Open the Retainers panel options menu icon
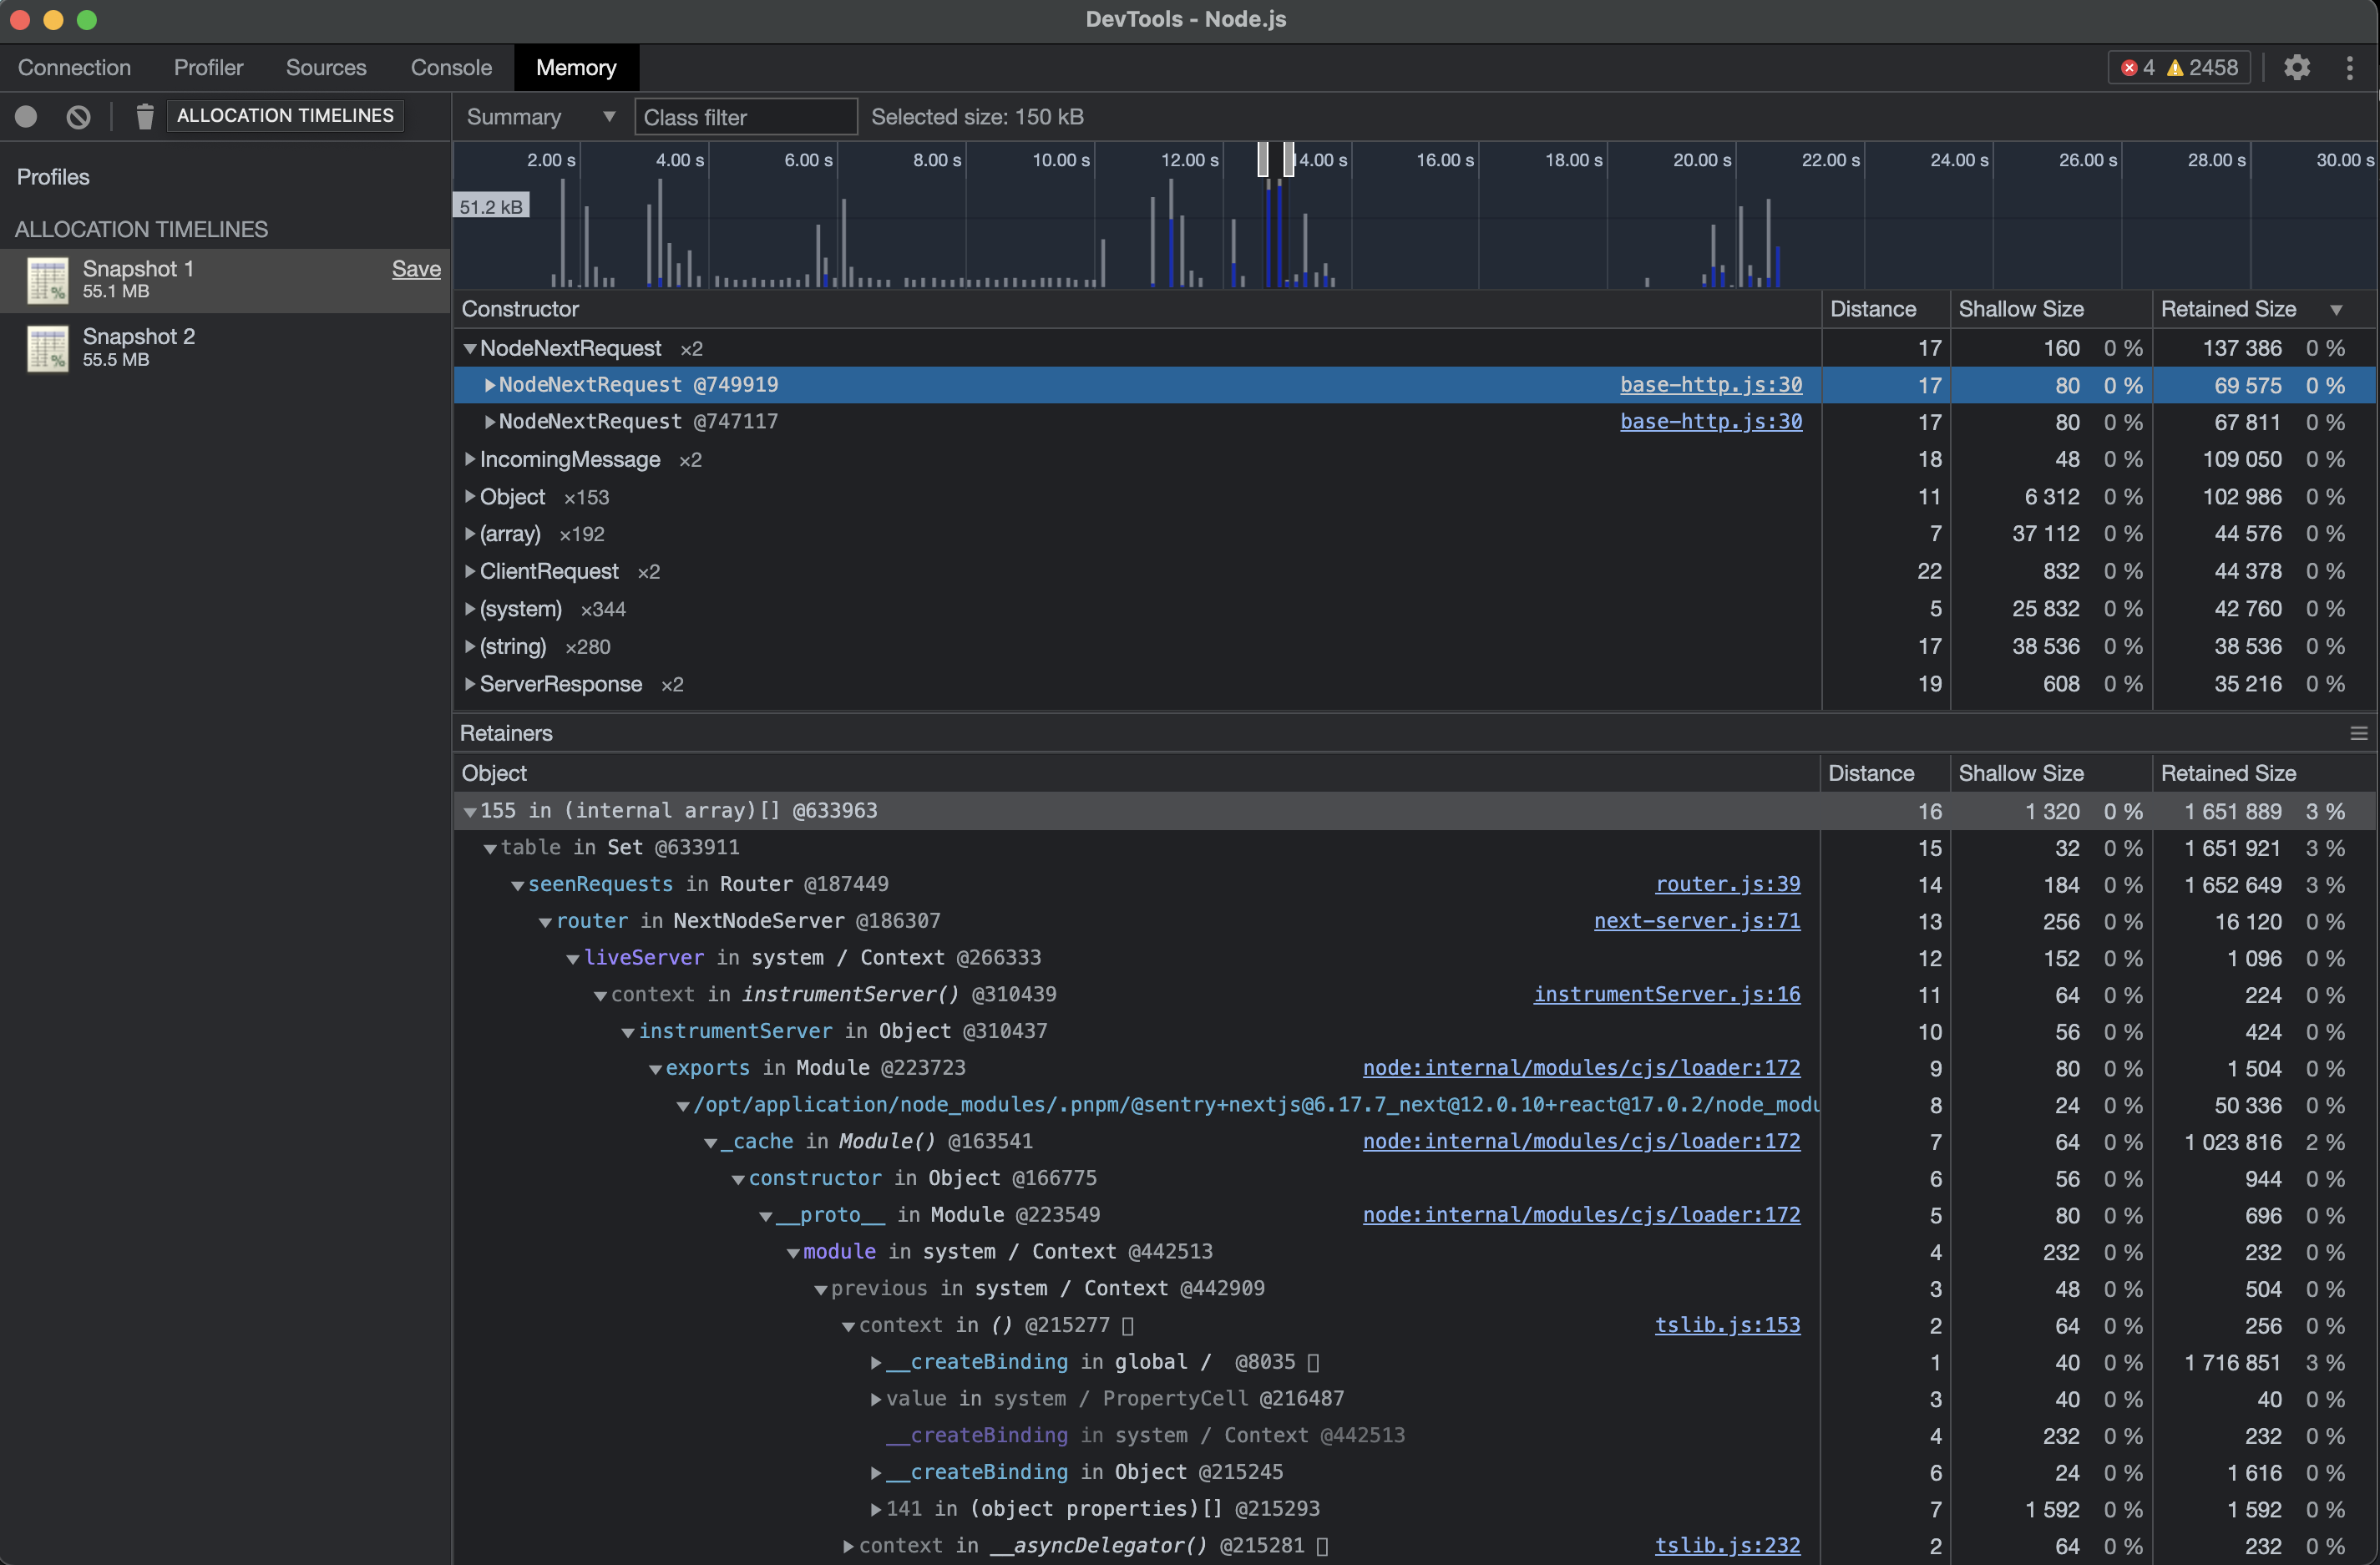This screenshot has width=2380, height=1565. 2358,733
